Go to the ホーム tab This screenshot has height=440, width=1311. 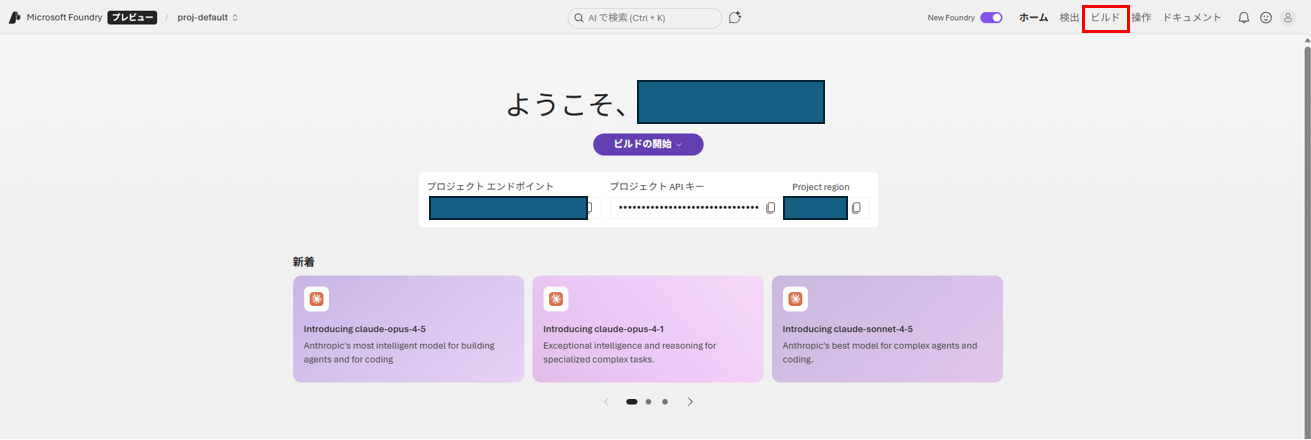(x=1033, y=17)
